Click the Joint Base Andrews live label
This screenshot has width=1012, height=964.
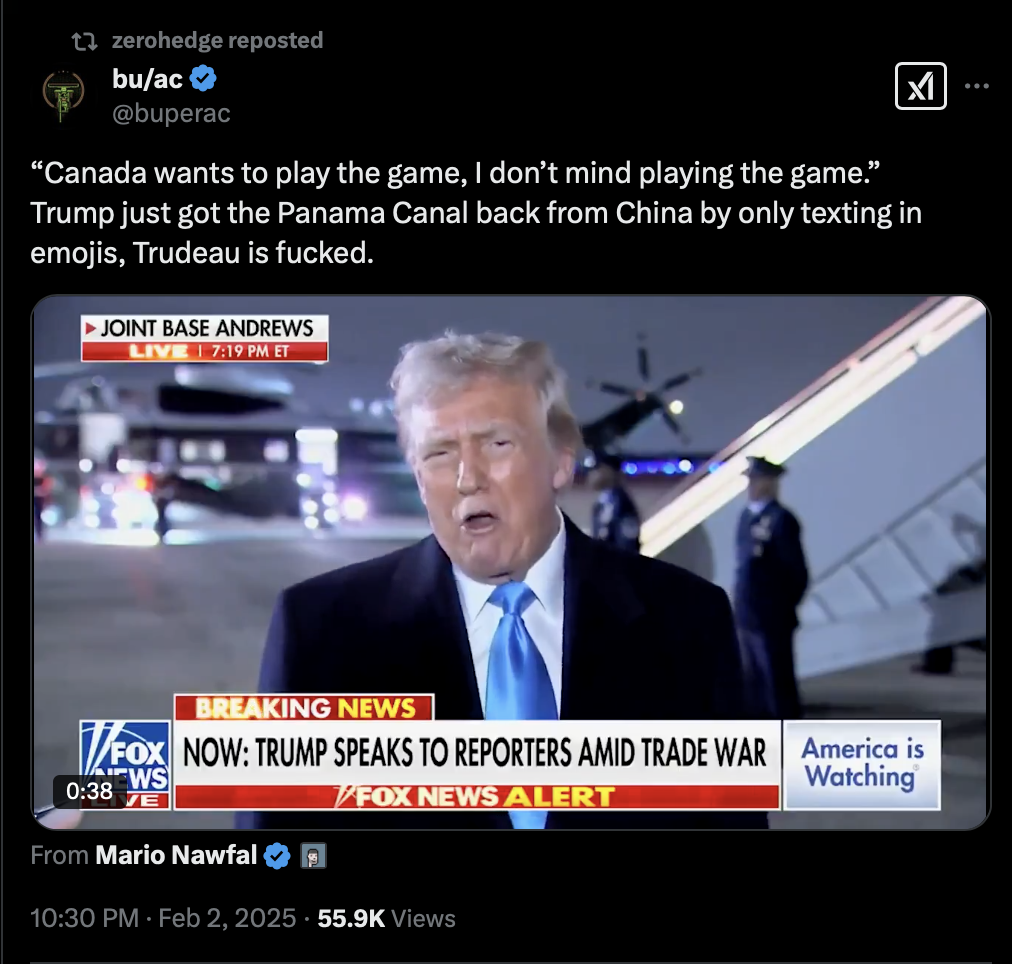pos(205,338)
